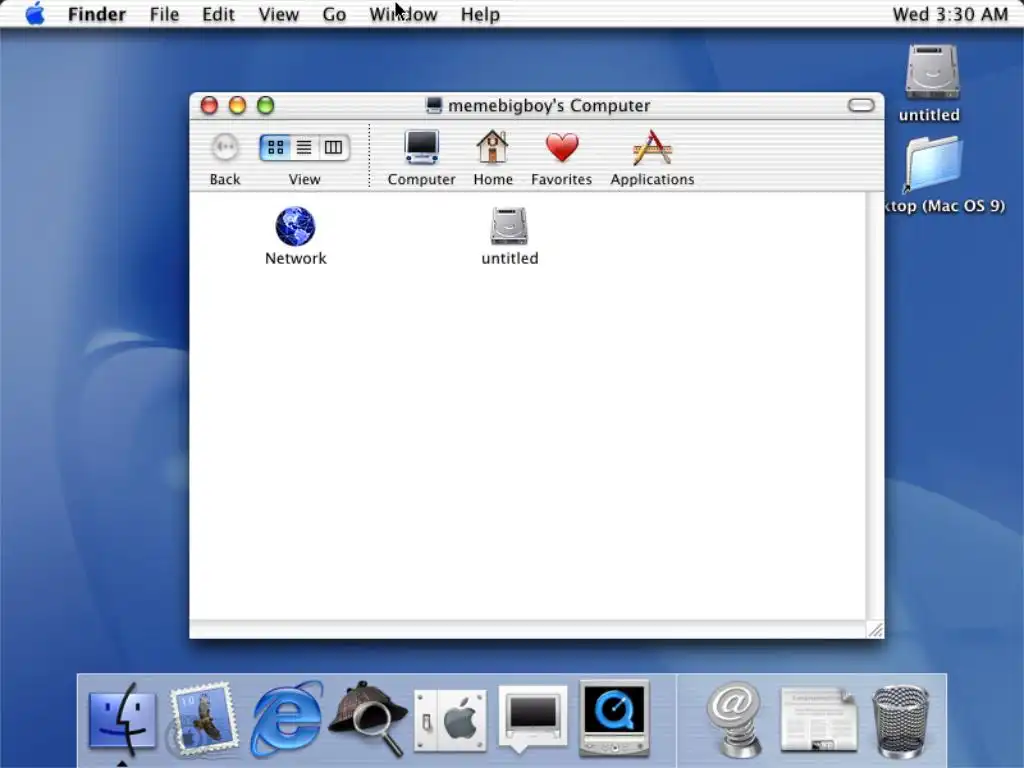This screenshot has height=768, width=1024.
Task: Launch QuickTime Player from the Dock
Action: pyautogui.click(x=614, y=718)
